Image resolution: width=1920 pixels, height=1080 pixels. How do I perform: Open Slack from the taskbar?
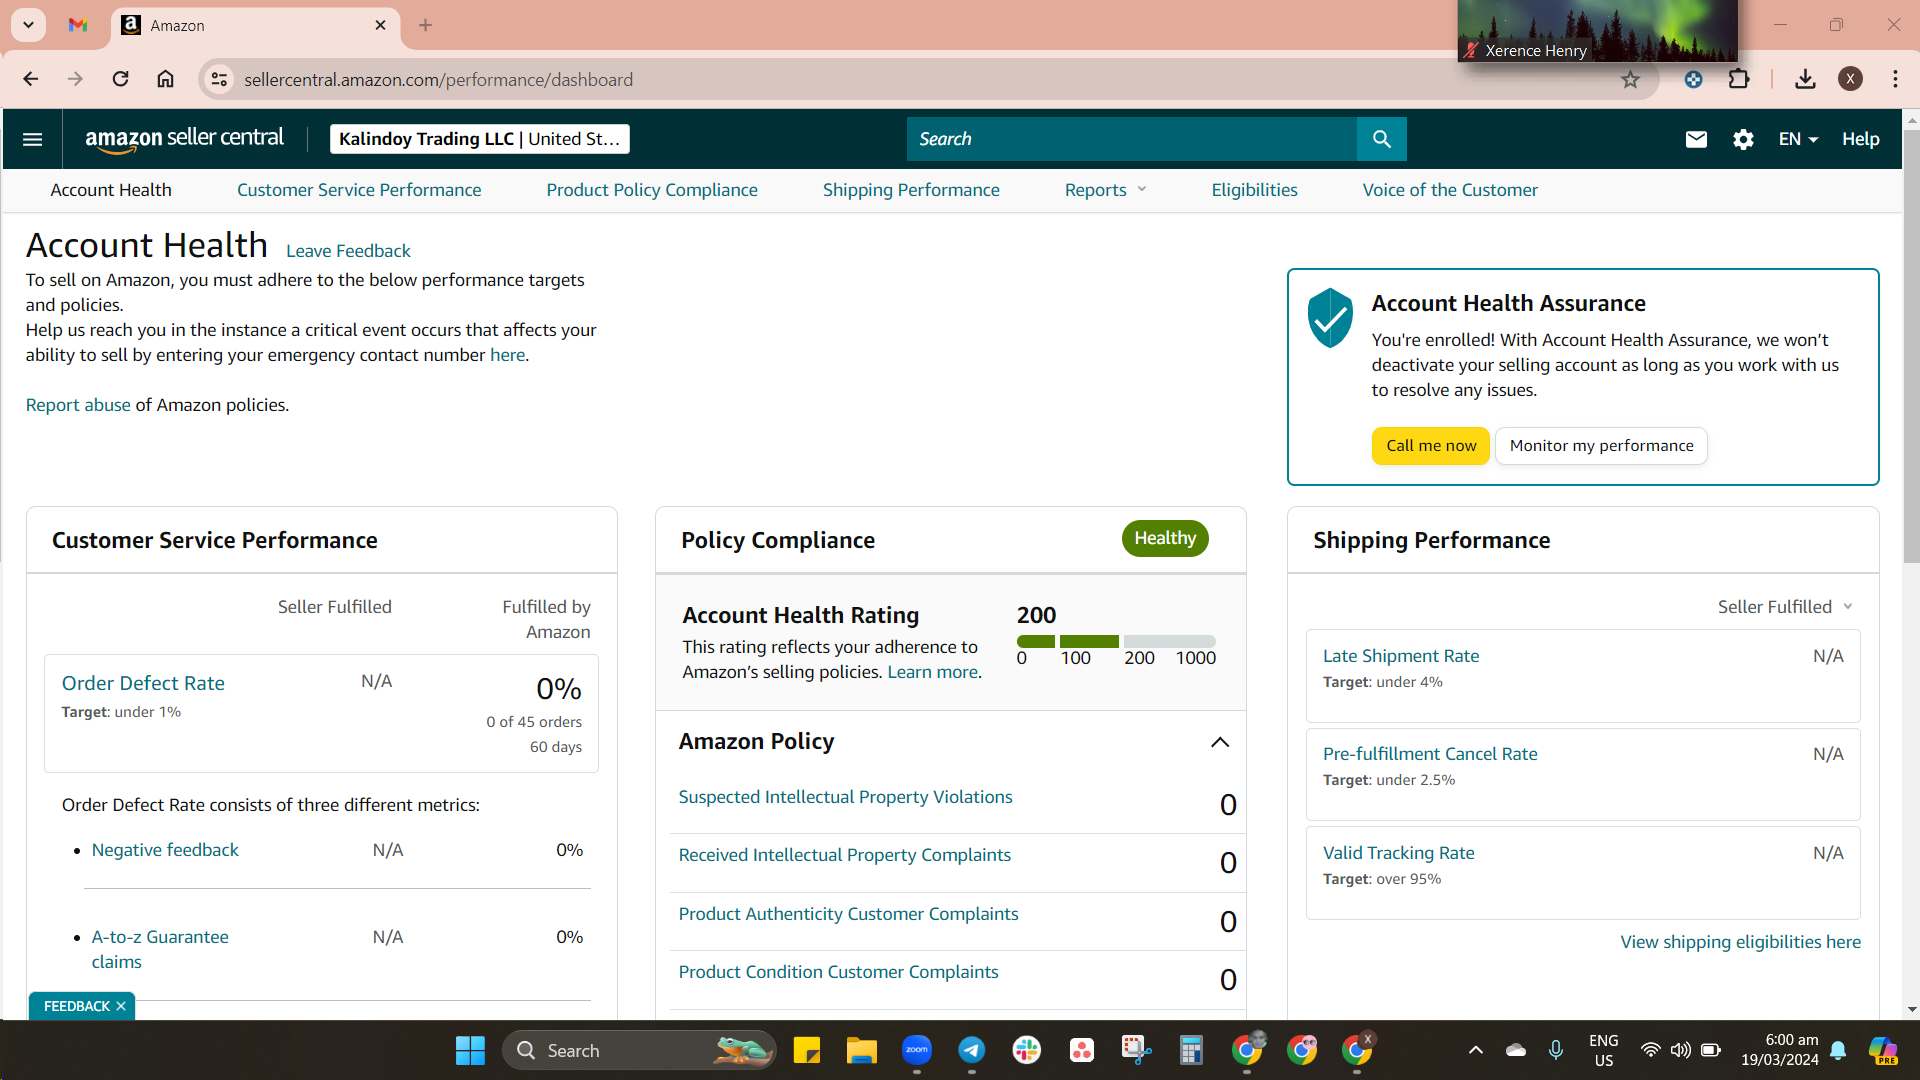(1026, 1050)
